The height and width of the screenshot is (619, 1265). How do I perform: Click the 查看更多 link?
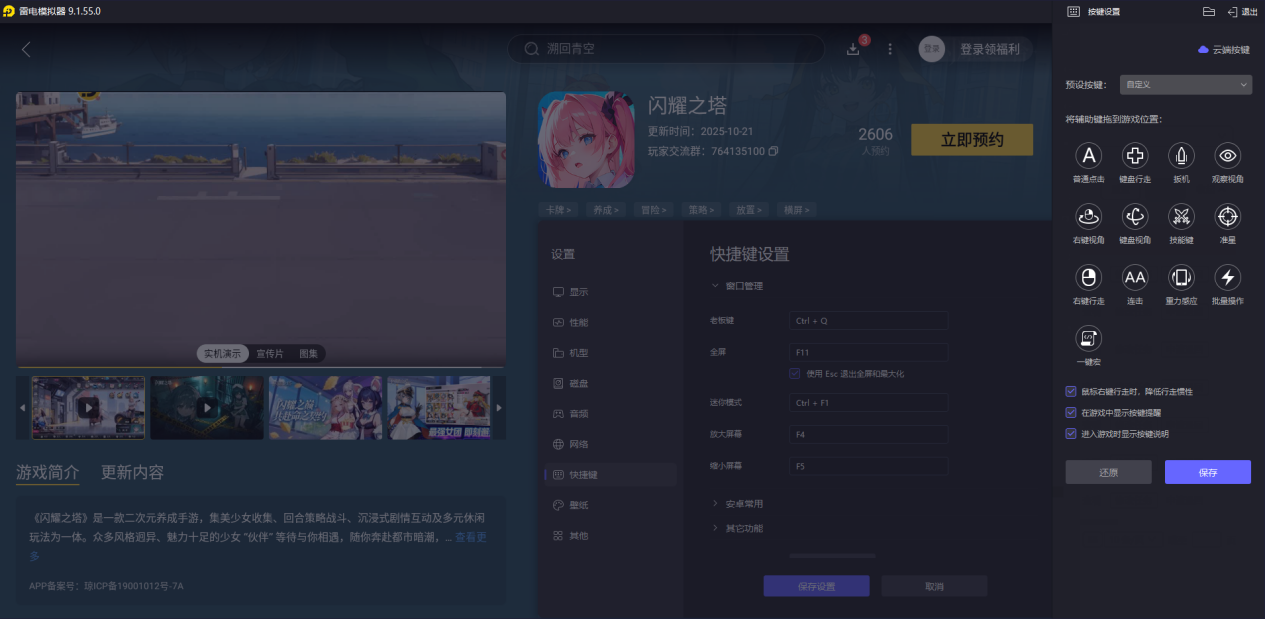(473, 537)
